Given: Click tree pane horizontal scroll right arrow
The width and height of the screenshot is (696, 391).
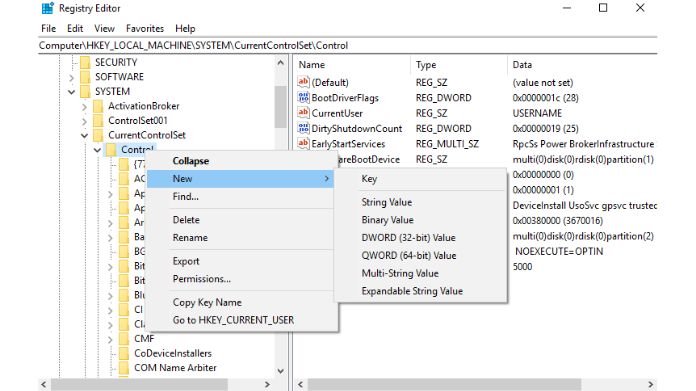Looking at the screenshot, I should pos(267,384).
